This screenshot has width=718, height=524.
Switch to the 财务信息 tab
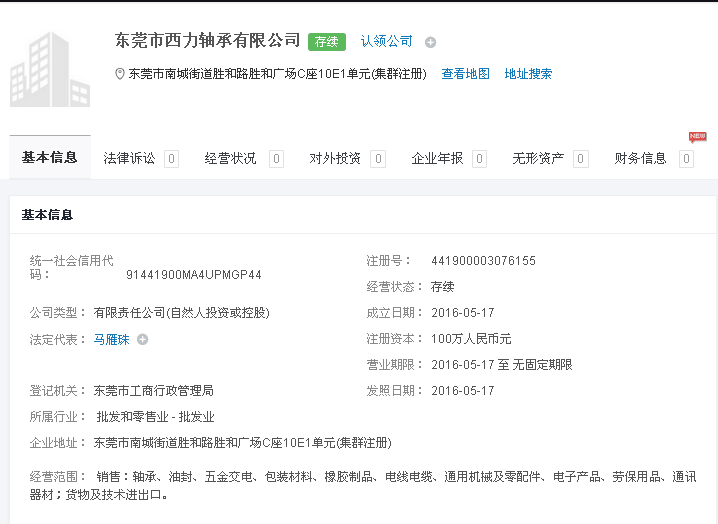(640, 158)
